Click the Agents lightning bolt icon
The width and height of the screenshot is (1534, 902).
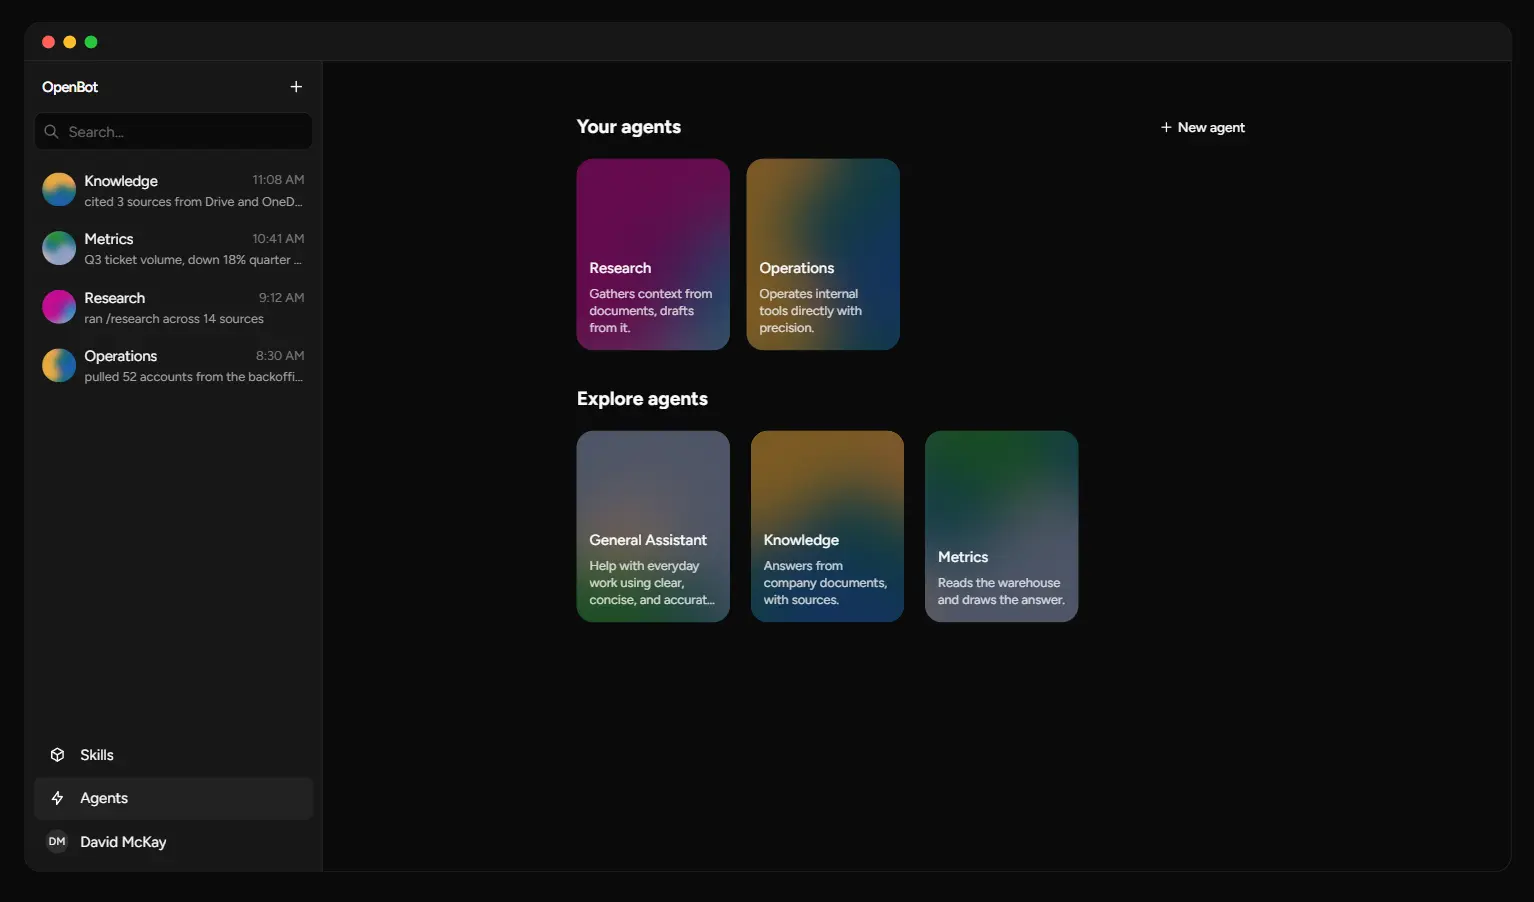[58, 798]
